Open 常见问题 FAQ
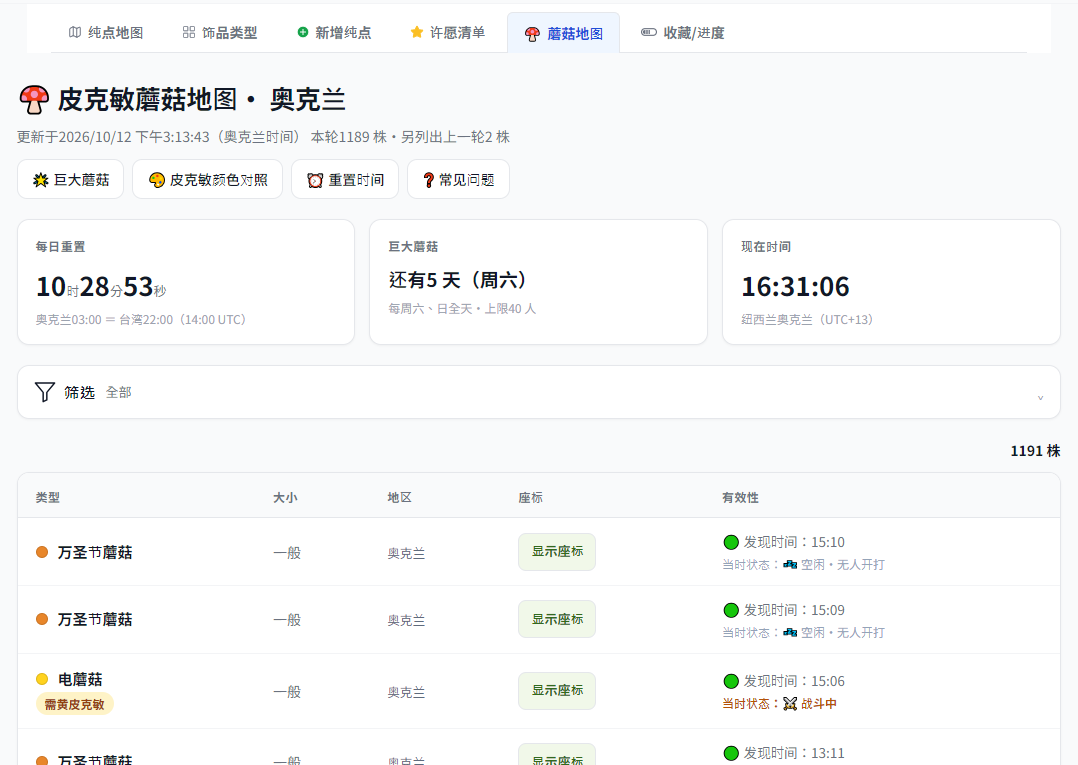Screen dimensions: 1078x765 [x=459, y=179]
